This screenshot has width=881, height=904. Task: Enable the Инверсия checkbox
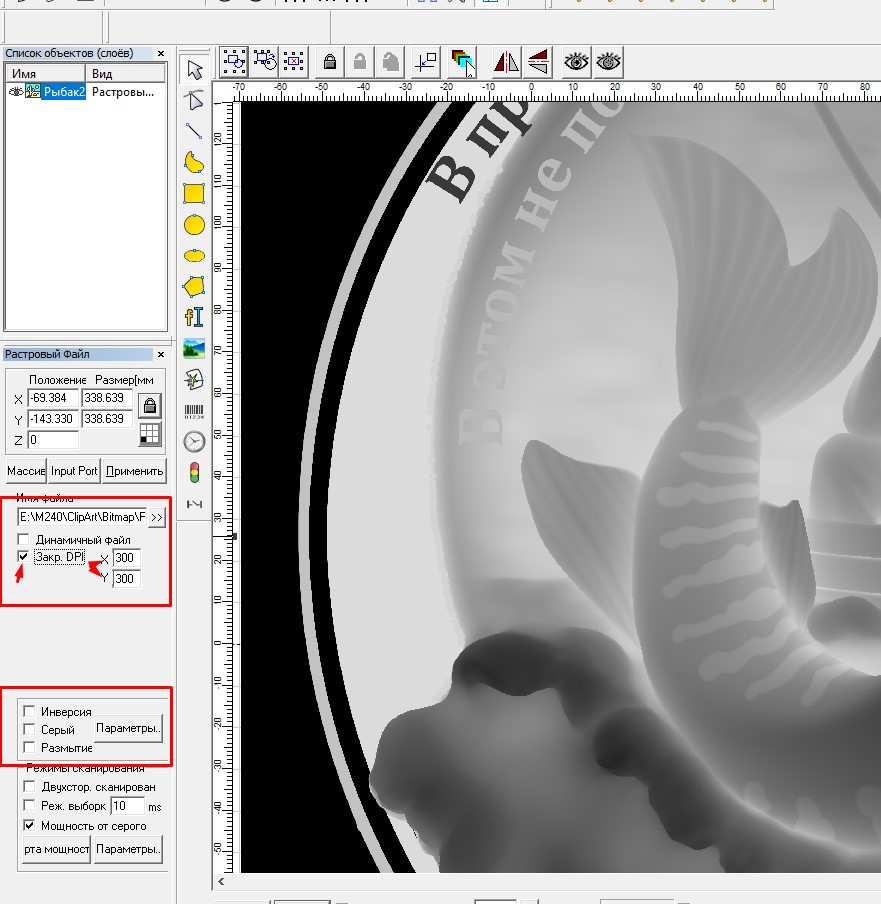coord(29,712)
